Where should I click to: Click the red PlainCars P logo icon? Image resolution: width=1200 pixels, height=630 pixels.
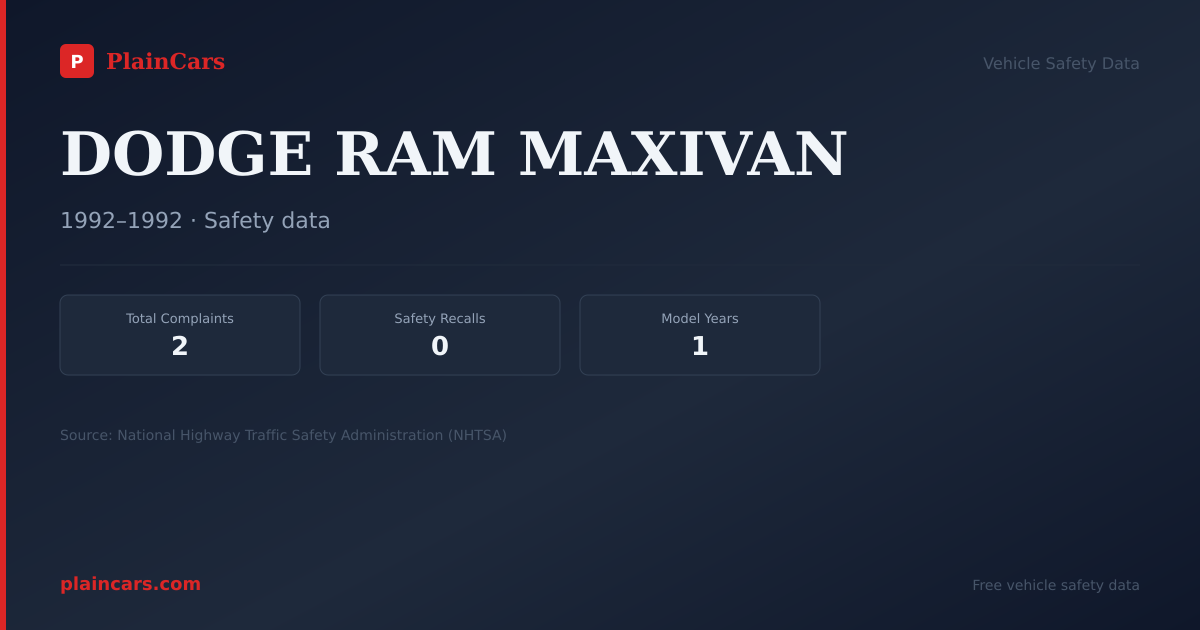point(77,61)
